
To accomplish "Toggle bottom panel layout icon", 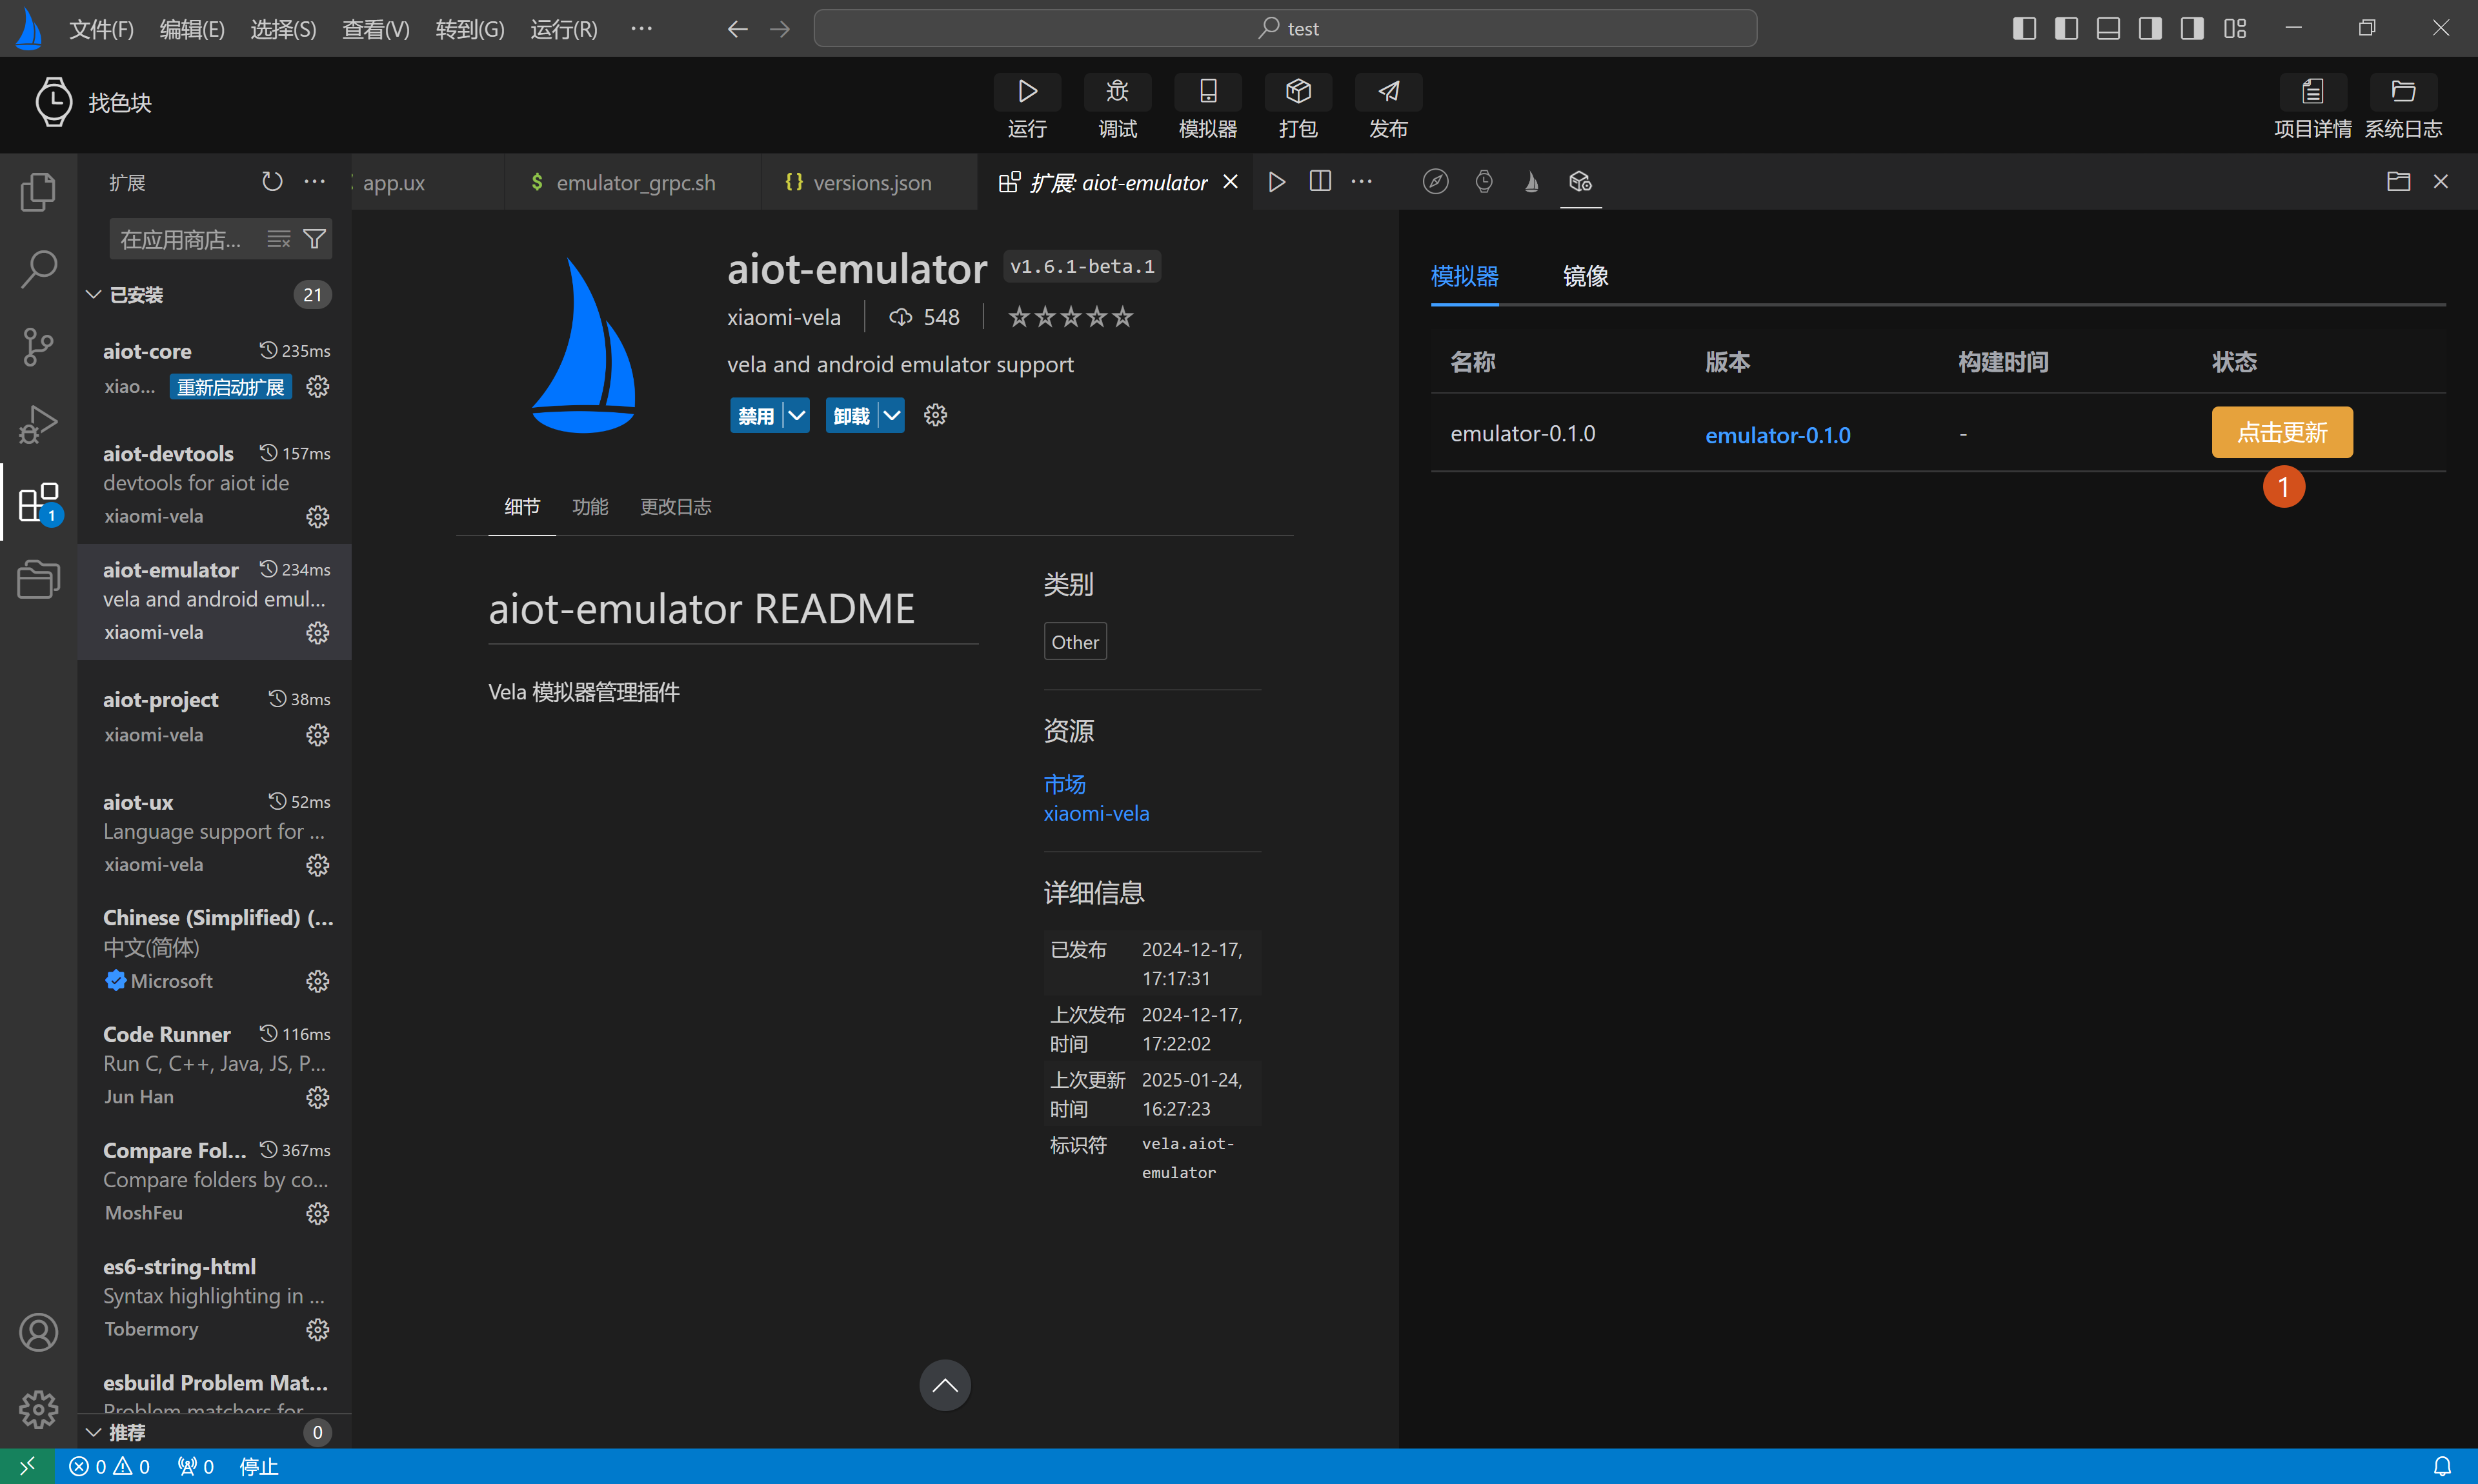I will pyautogui.click(x=2108, y=28).
